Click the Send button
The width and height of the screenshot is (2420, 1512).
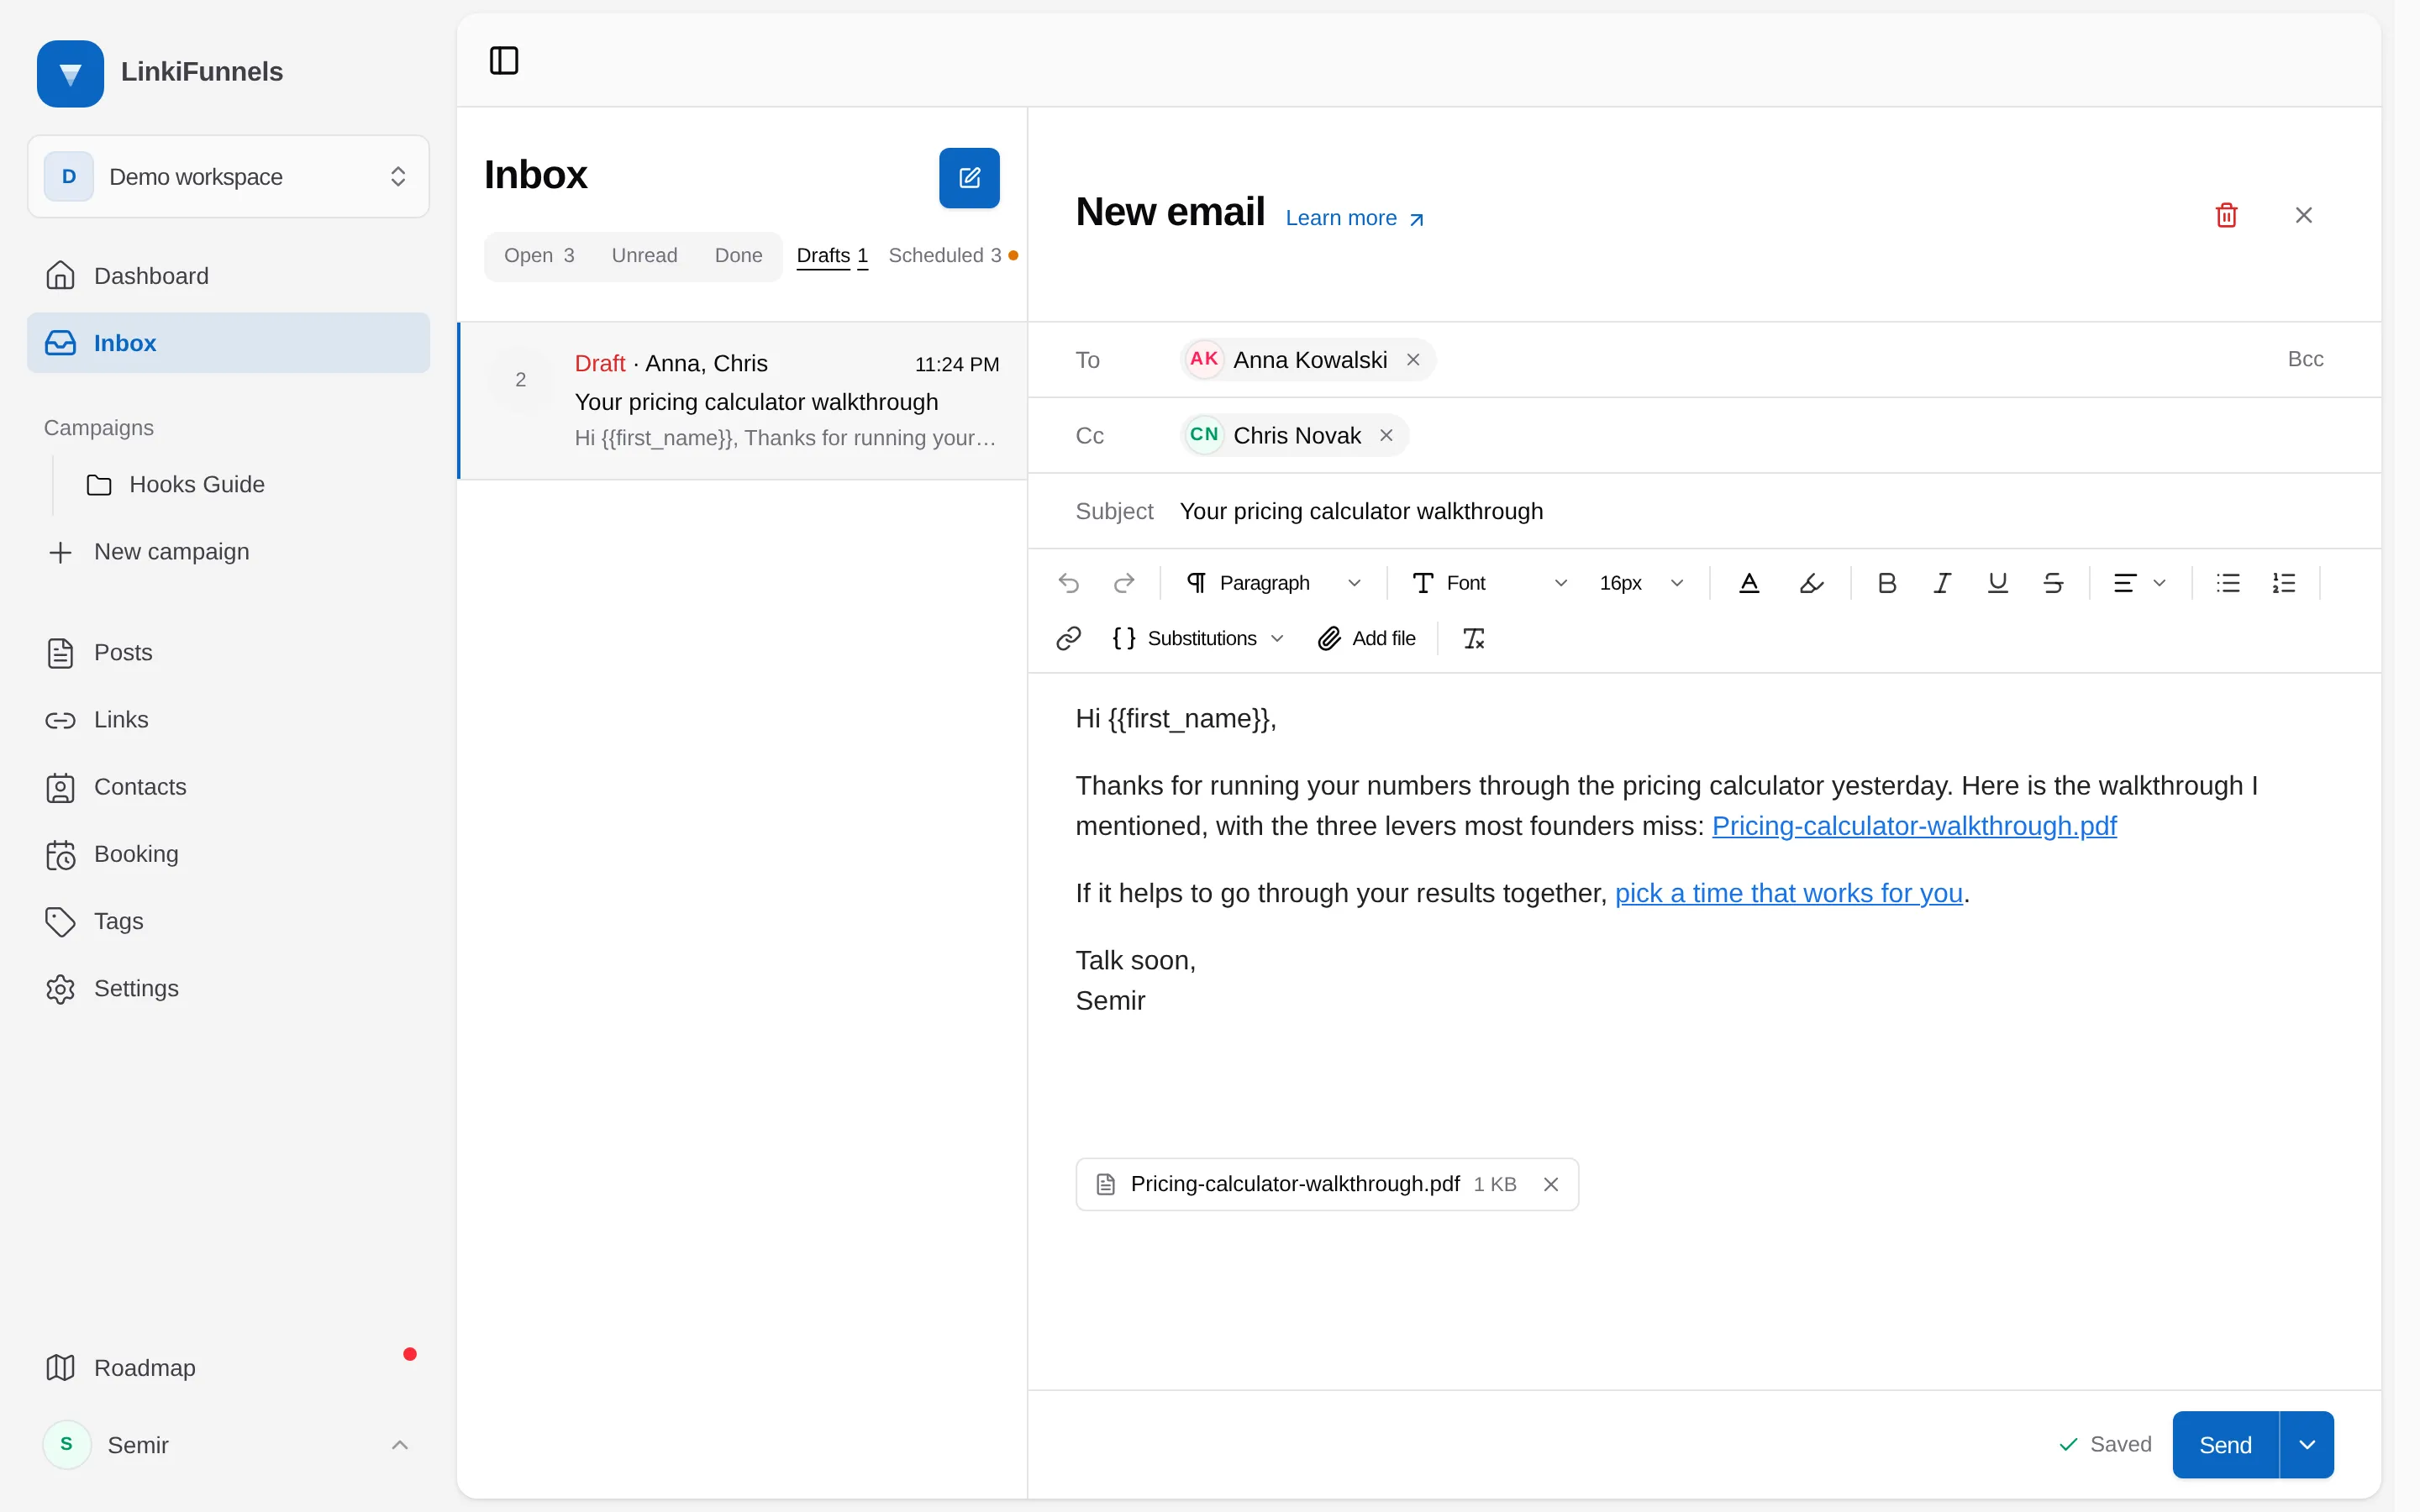[2225, 1444]
